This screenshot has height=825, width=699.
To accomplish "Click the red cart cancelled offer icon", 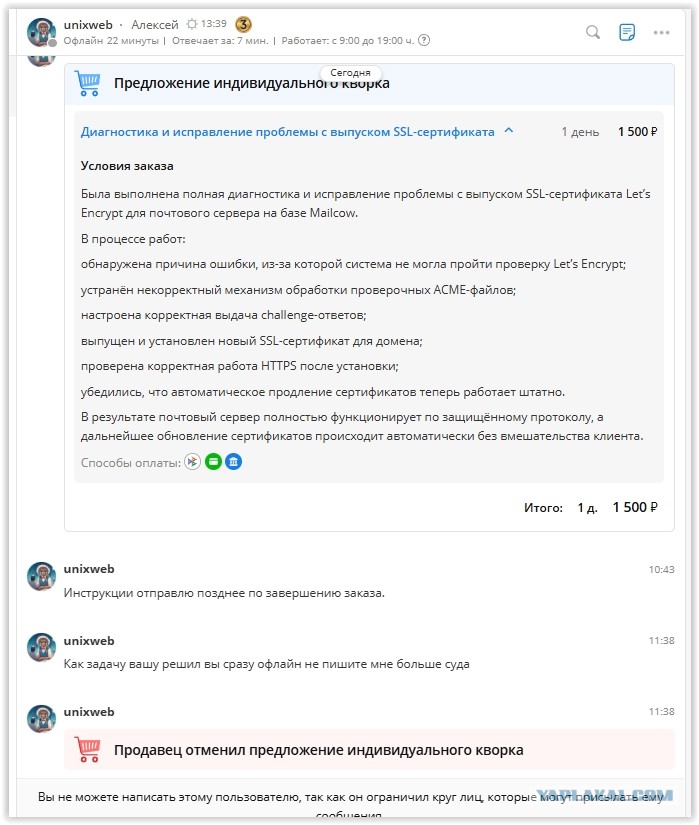I will pos(87,749).
